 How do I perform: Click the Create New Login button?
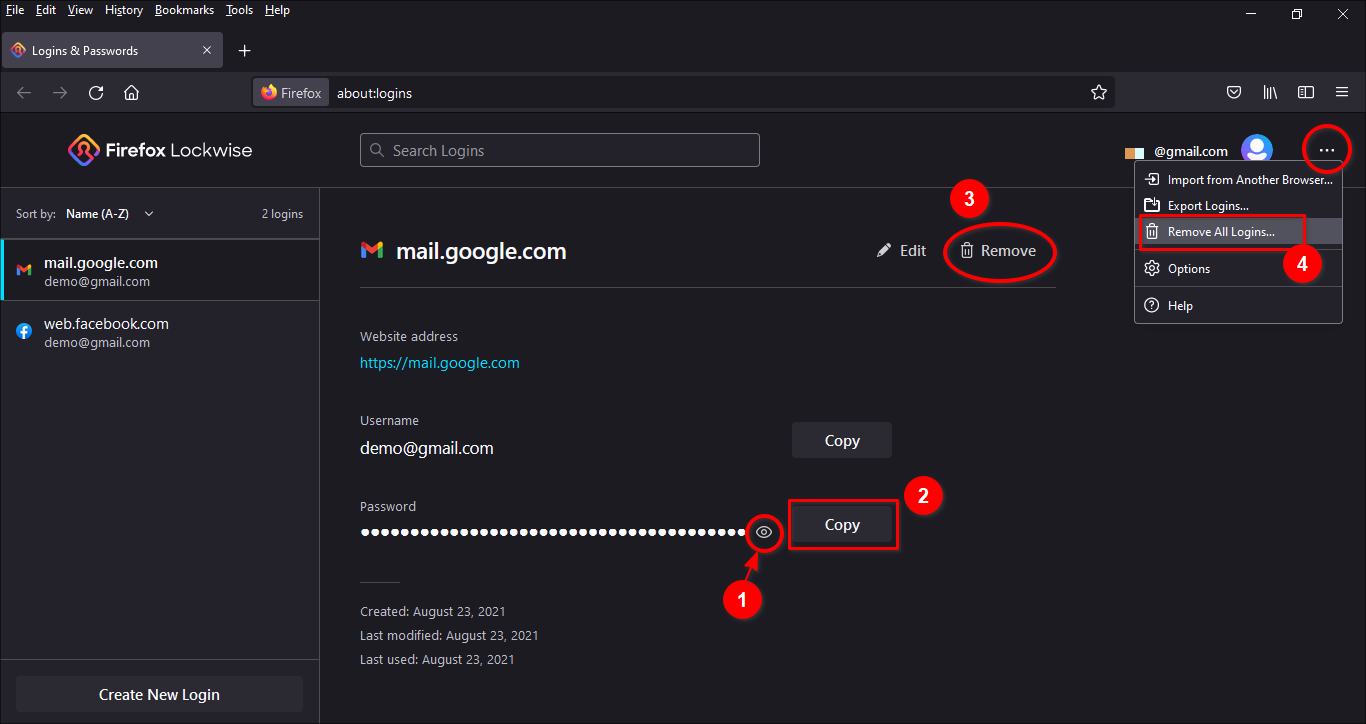coord(159,694)
